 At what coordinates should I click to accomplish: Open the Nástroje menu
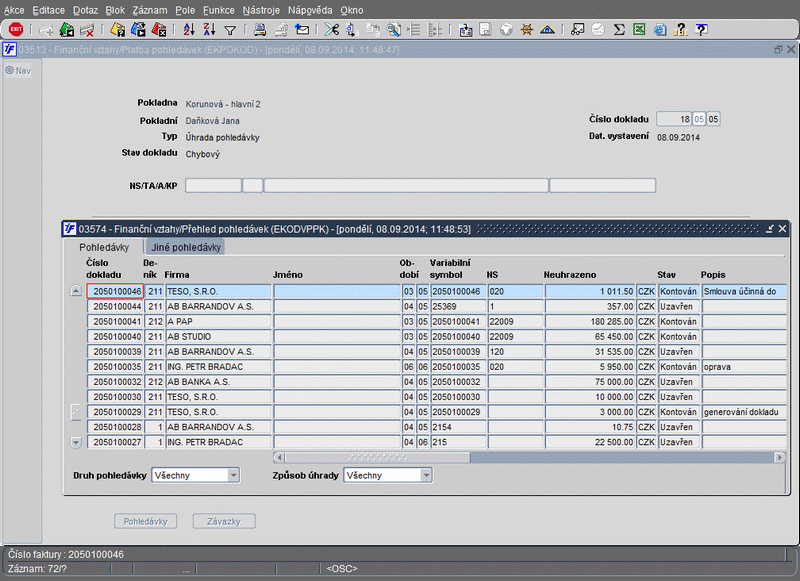[261, 10]
